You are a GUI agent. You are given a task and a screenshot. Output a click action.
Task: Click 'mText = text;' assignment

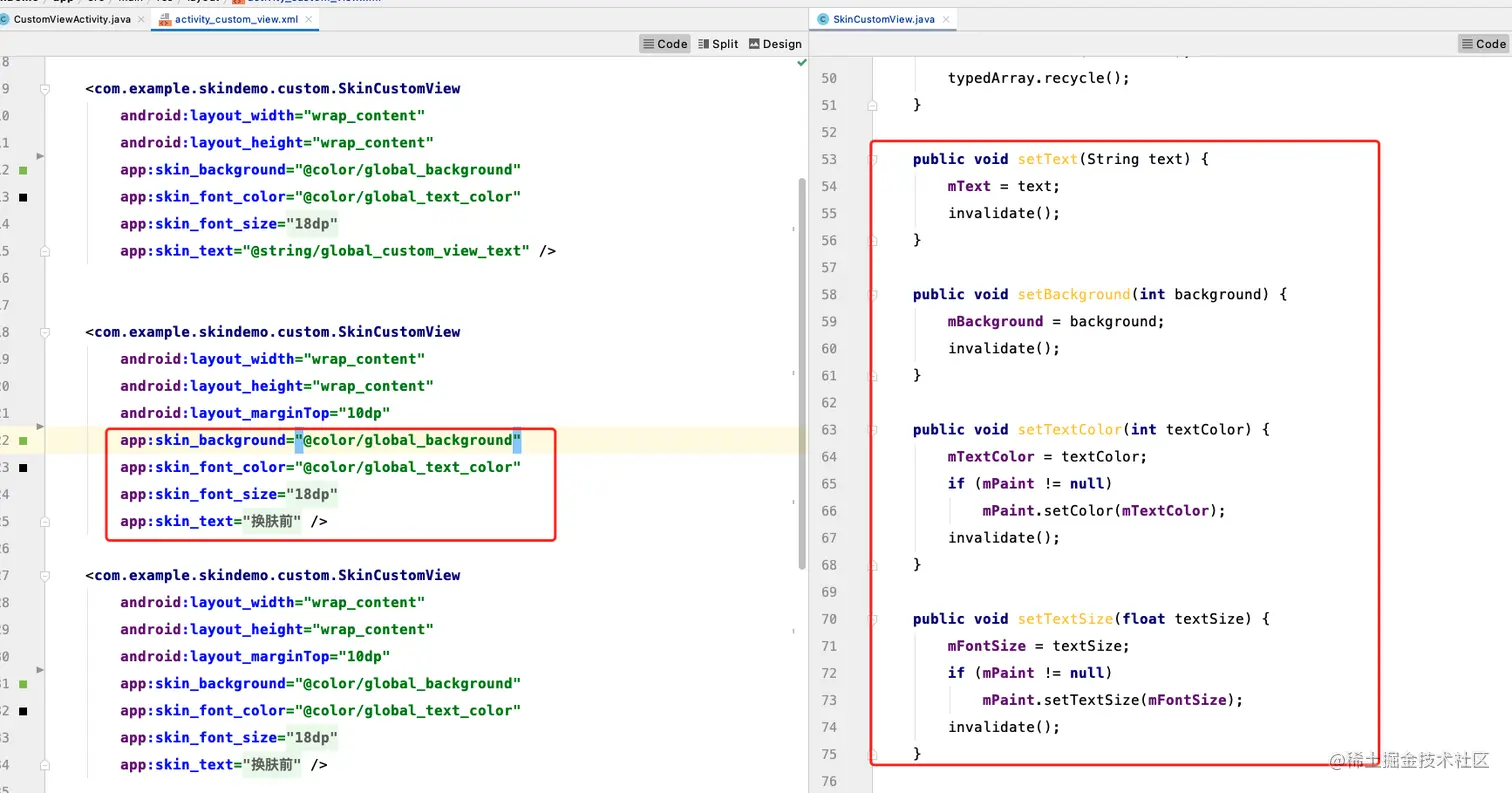pyautogui.click(x=1004, y=186)
